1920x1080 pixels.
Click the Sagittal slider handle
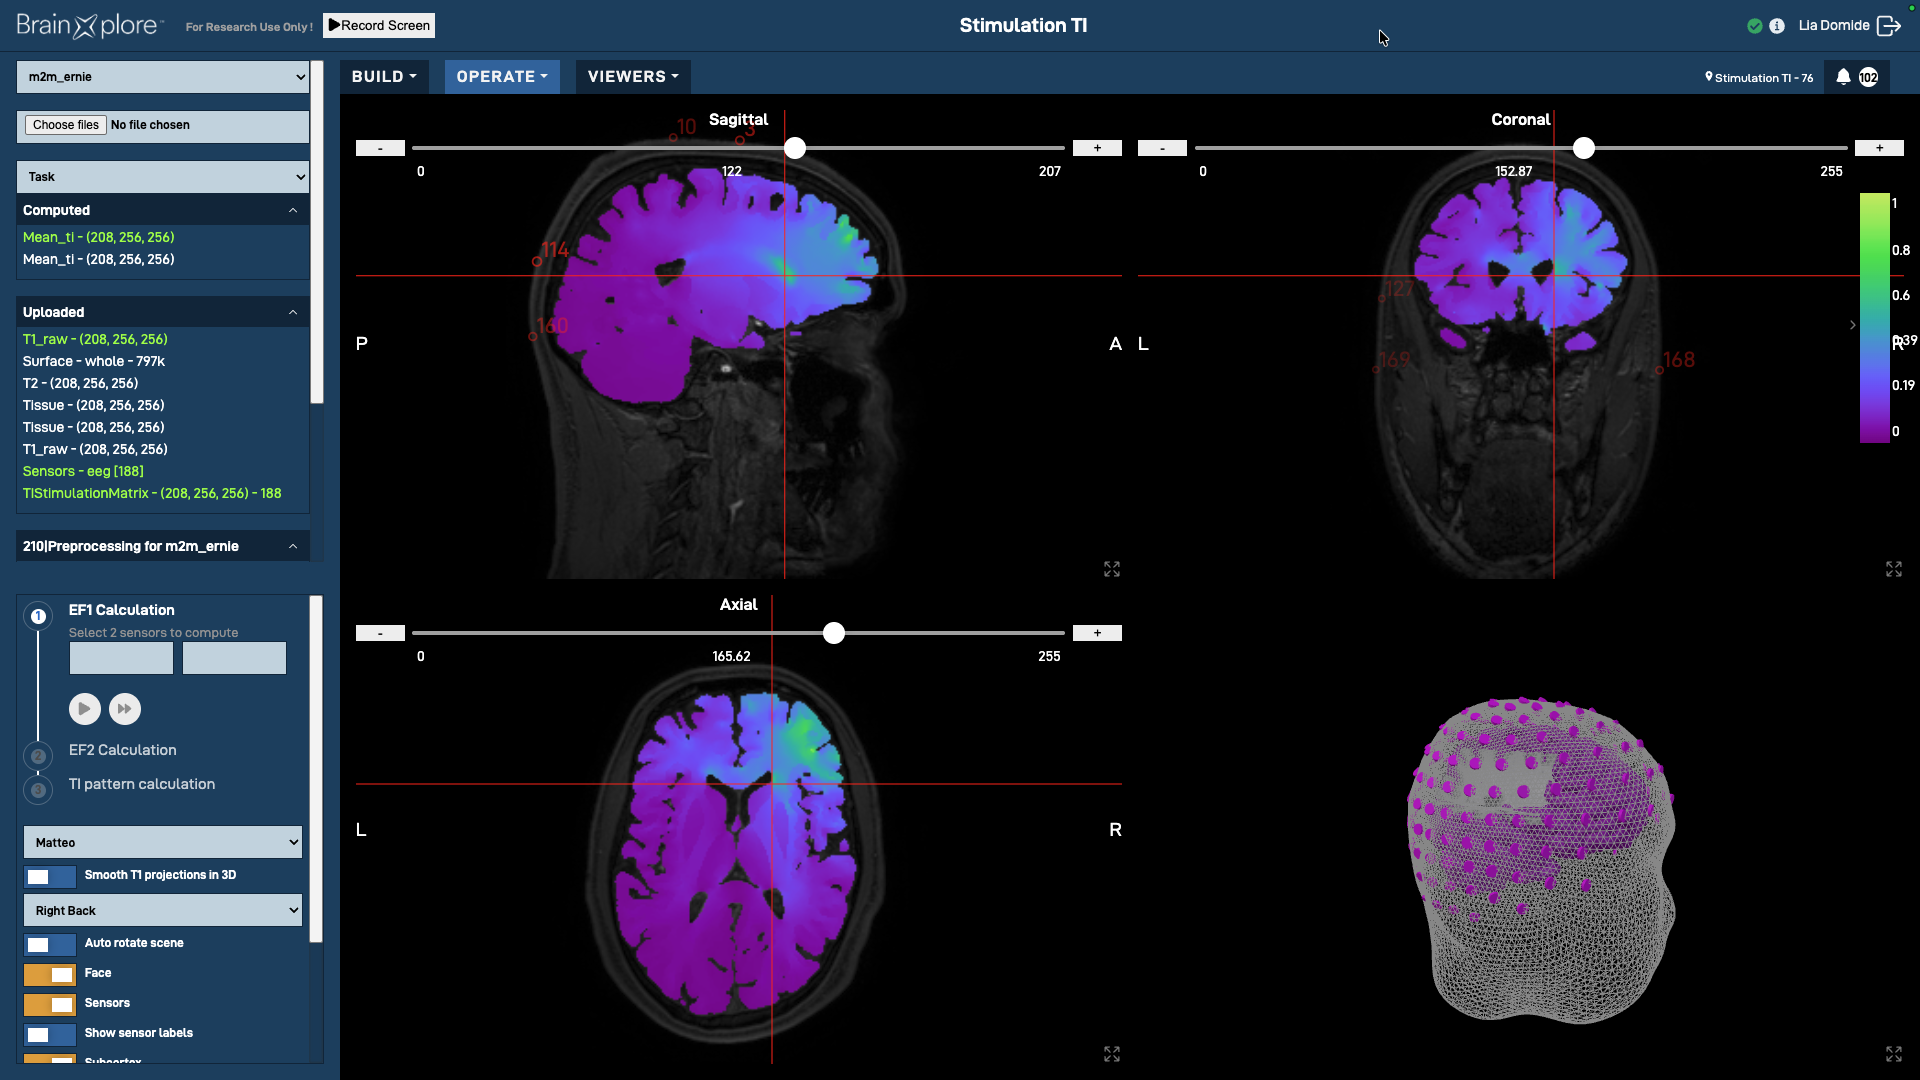[795, 148]
